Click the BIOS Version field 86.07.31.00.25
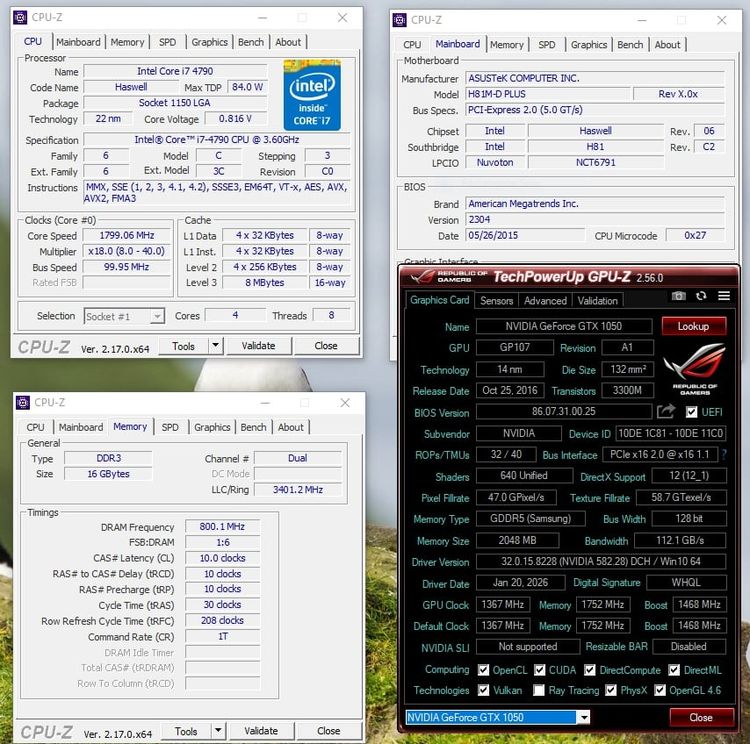Viewport: 750px width, 744px height. tap(563, 411)
